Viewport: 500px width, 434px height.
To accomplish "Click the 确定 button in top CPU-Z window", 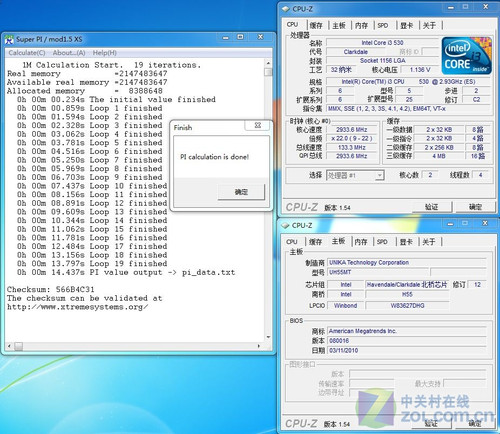I will [x=475, y=207].
